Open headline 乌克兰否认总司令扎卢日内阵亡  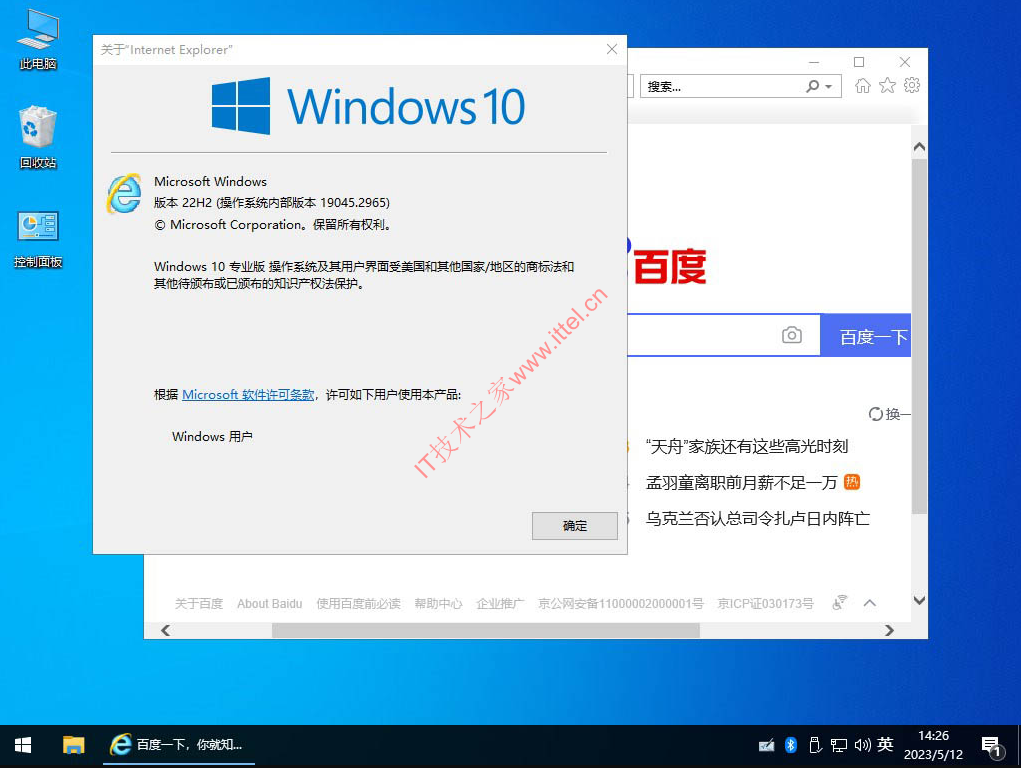click(x=757, y=519)
